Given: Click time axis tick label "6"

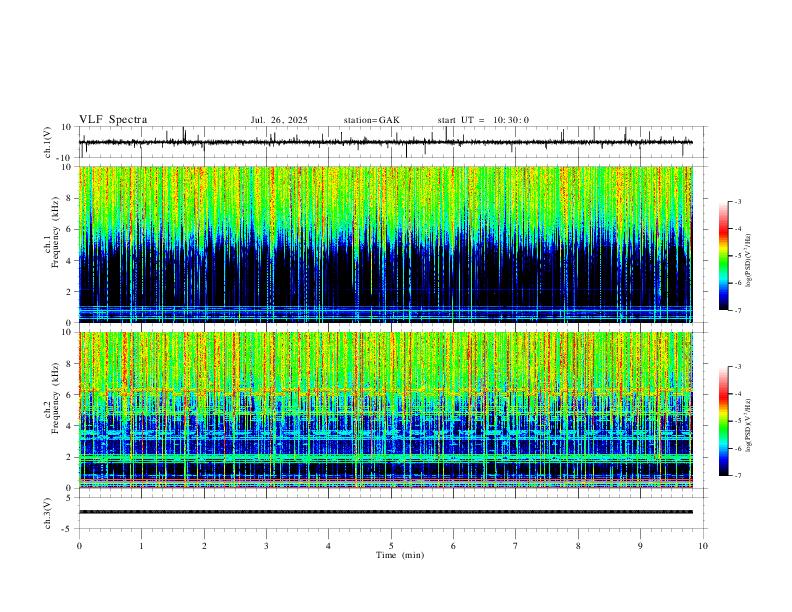Looking at the screenshot, I should point(453,546).
